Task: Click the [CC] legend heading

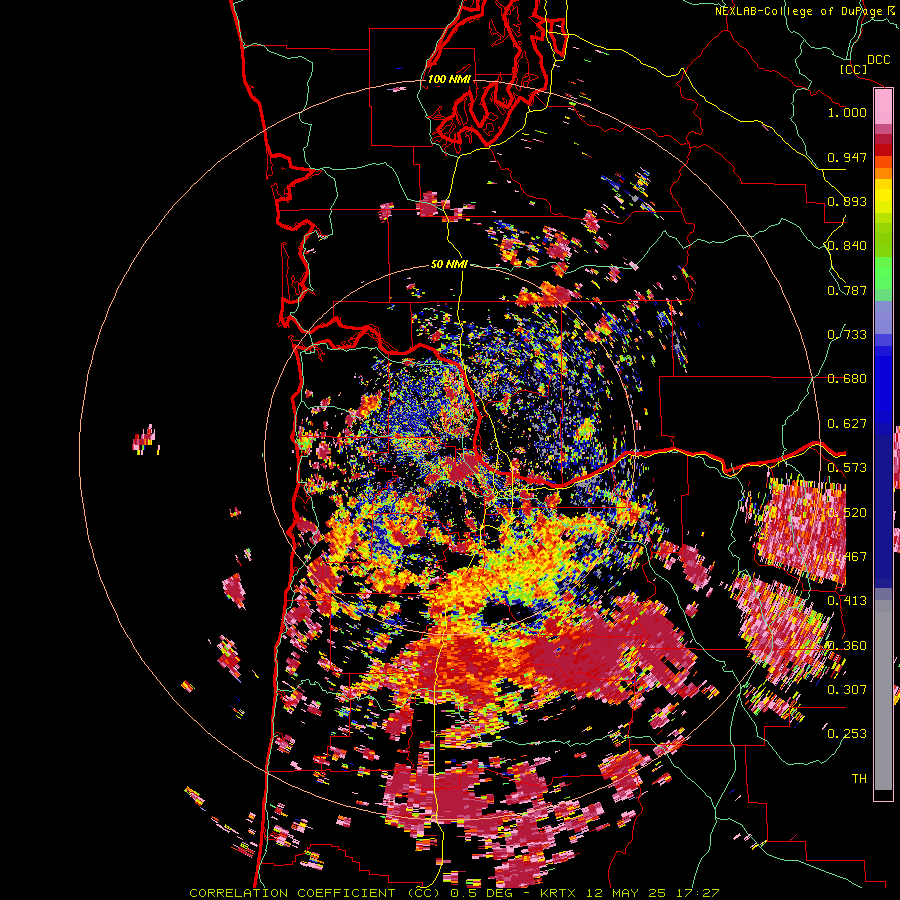Action: click(x=854, y=69)
